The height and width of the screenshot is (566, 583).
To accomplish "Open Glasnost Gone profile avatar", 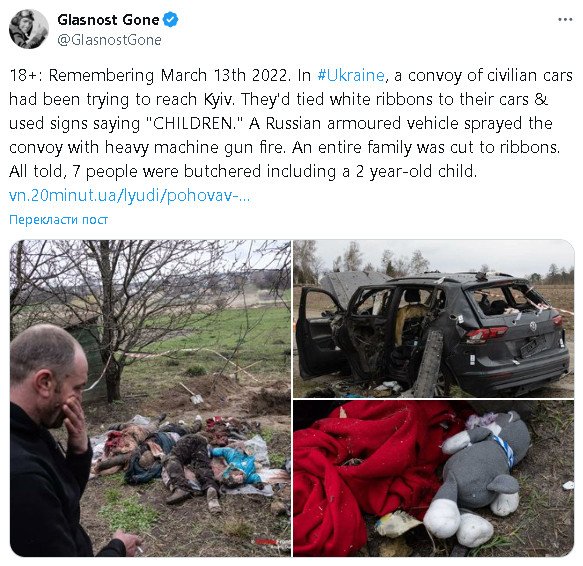I will (x=29, y=29).
